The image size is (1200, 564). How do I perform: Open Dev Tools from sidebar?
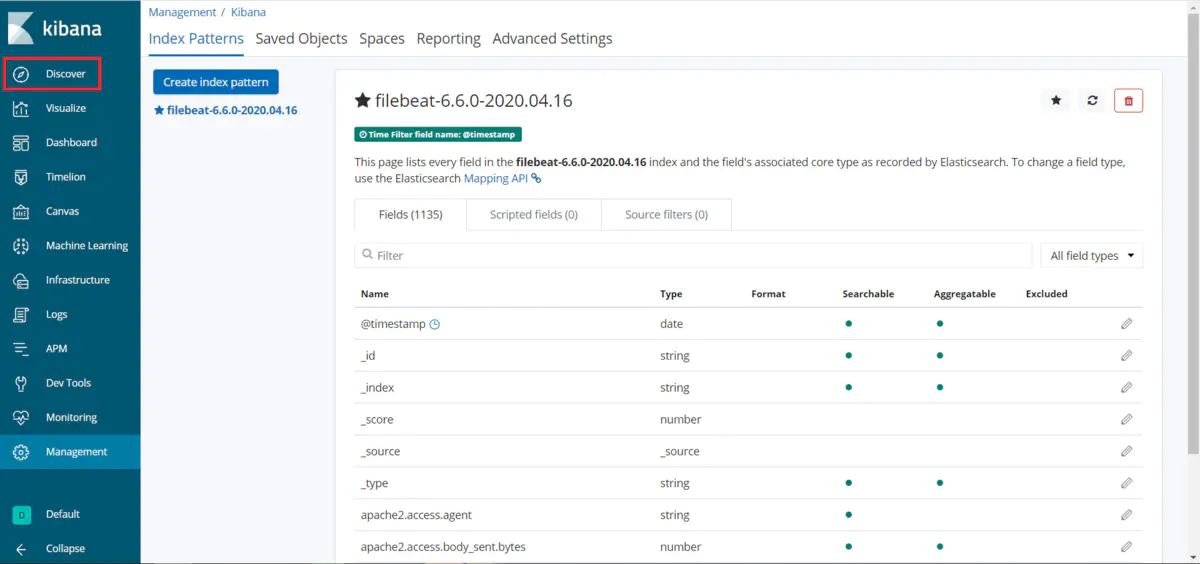[68, 383]
